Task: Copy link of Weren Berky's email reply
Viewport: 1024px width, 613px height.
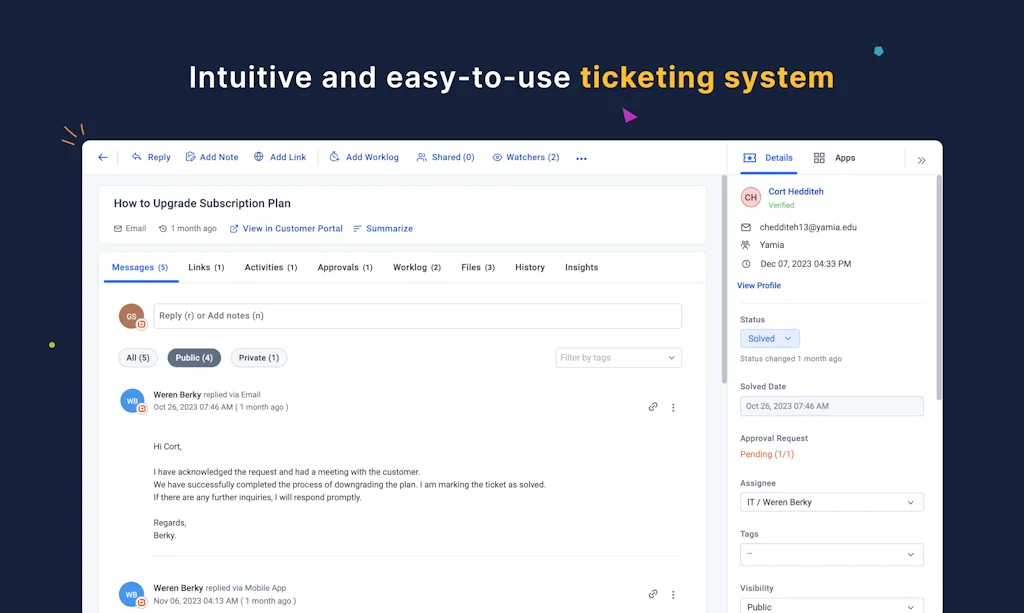Action: pos(653,407)
